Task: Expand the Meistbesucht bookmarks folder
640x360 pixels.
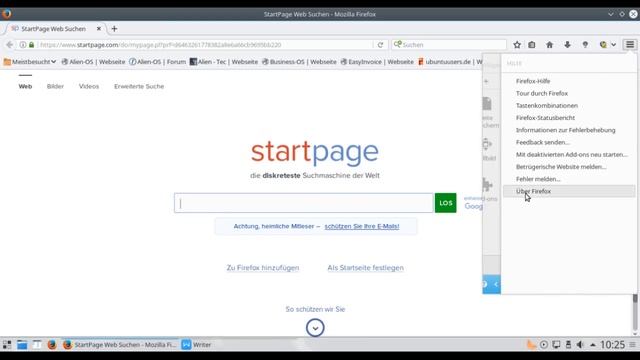Action: click(30, 62)
